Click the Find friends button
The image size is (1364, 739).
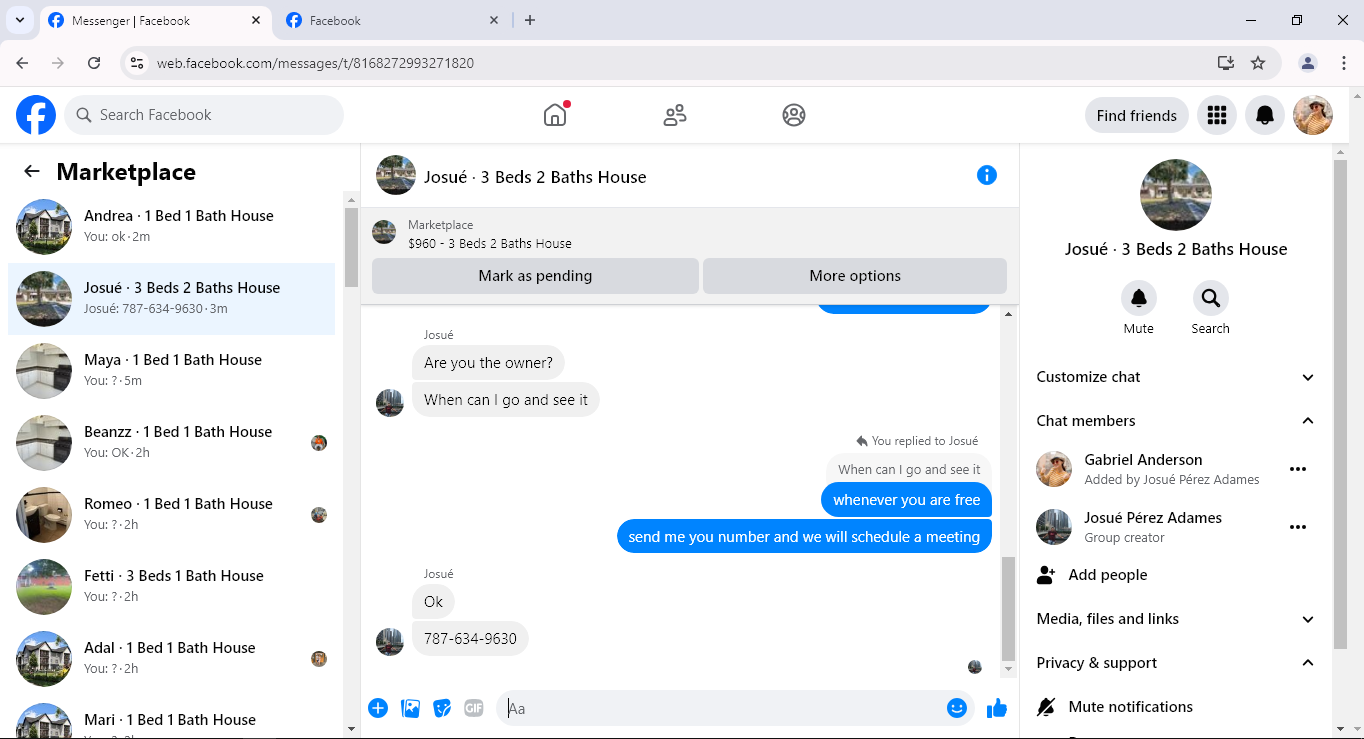pos(1137,115)
